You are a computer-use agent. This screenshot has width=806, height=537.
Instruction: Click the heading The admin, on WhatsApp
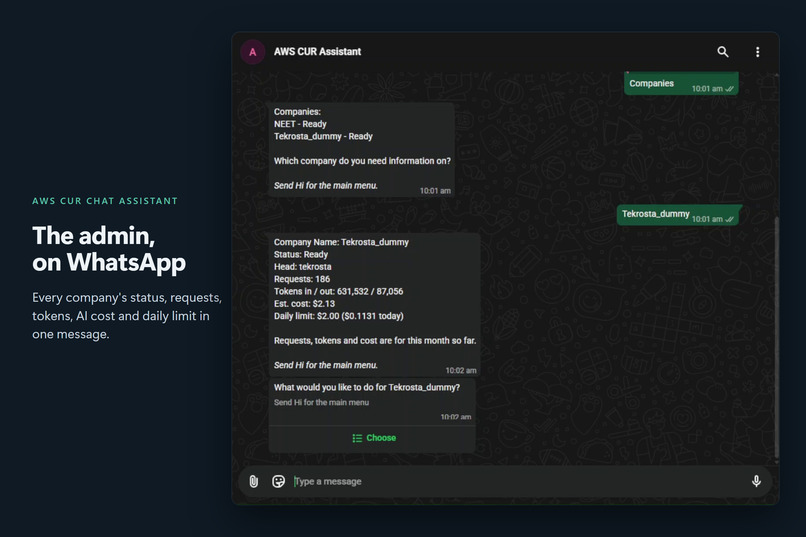coord(109,249)
